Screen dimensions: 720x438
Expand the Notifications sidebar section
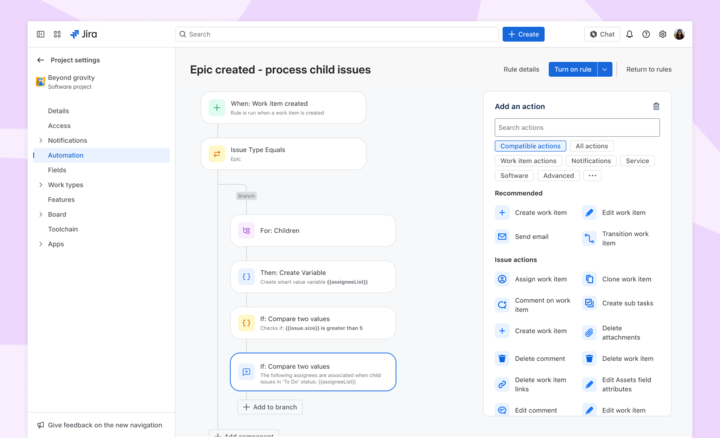pos(41,140)
